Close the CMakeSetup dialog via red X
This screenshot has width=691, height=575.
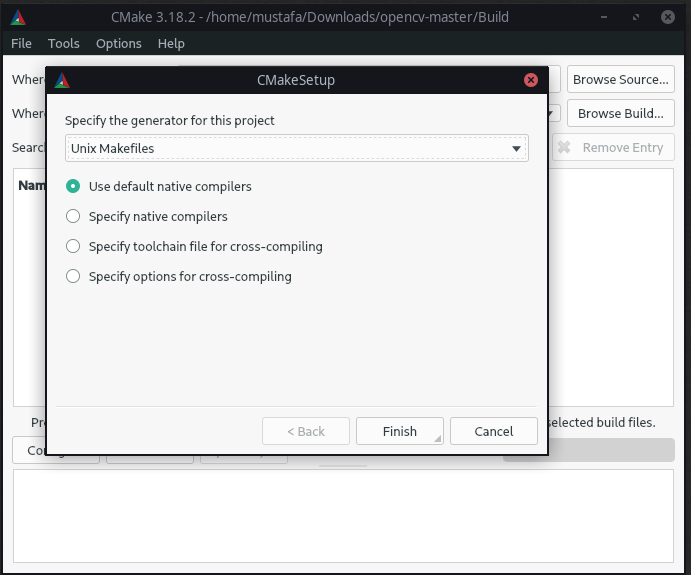coord(531,80)
